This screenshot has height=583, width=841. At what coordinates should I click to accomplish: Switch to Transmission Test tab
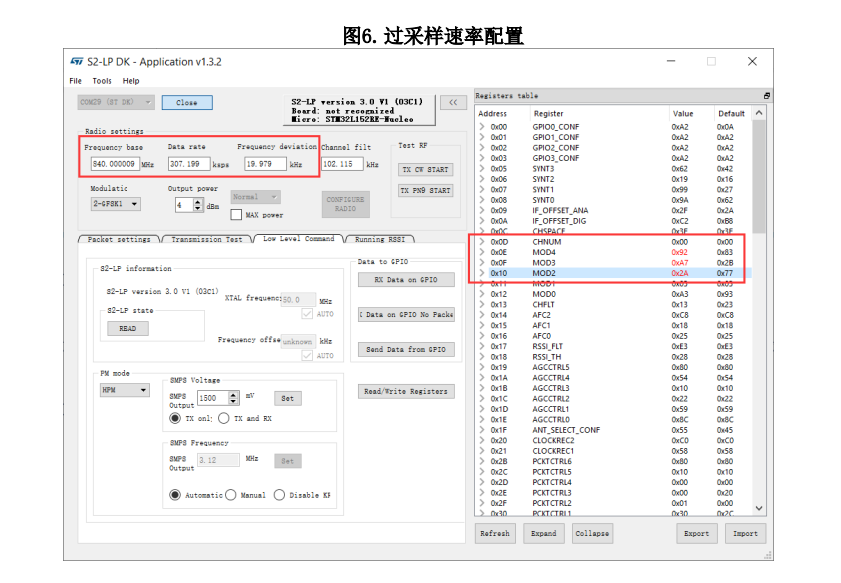click(206, 239)
